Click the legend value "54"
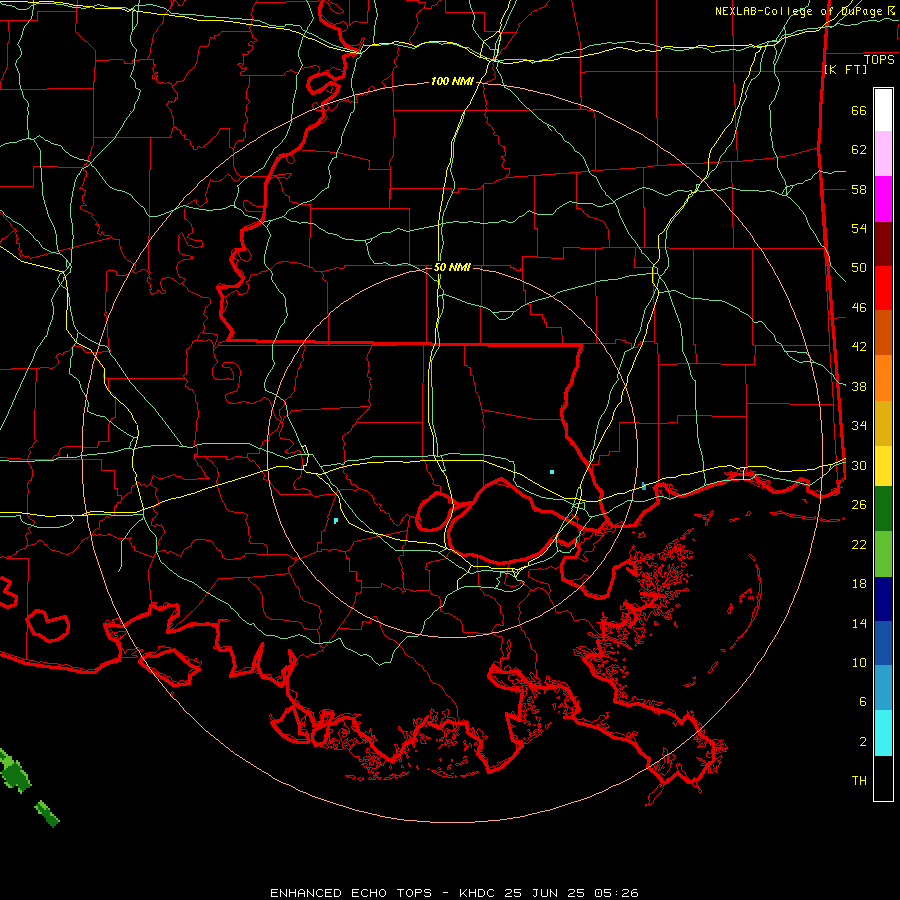 (x=859, y=228)
